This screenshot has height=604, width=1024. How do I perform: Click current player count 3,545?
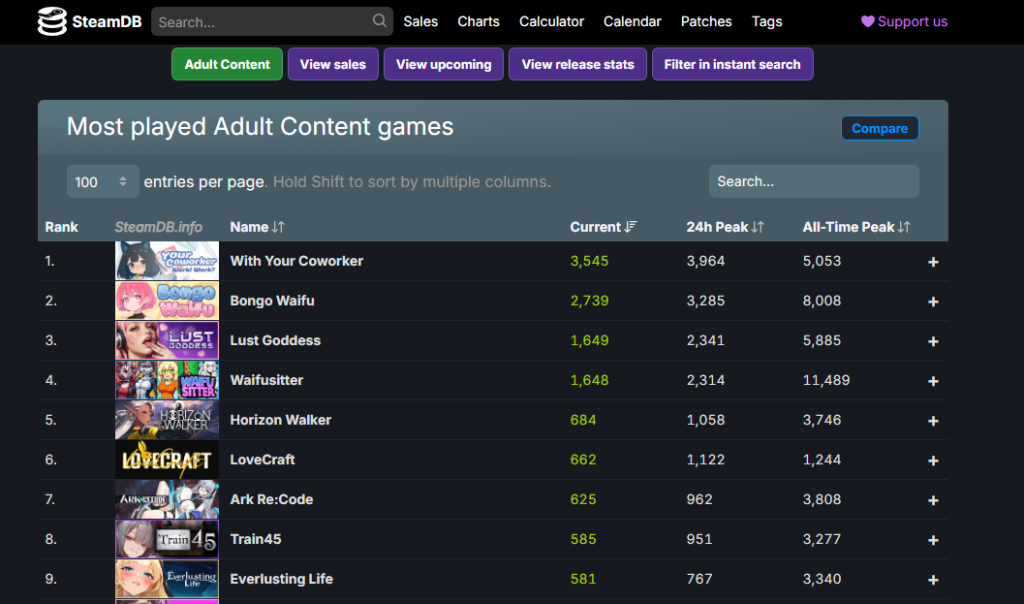[589, 261]
